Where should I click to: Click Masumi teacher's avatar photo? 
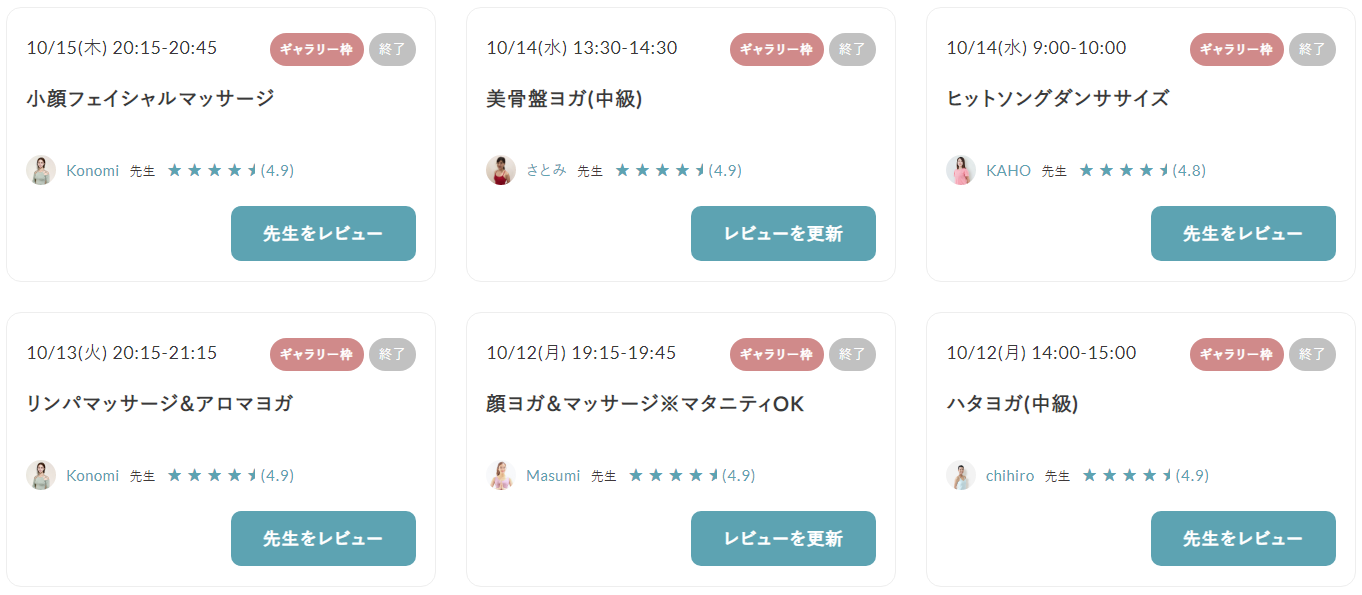coord(501,475)
